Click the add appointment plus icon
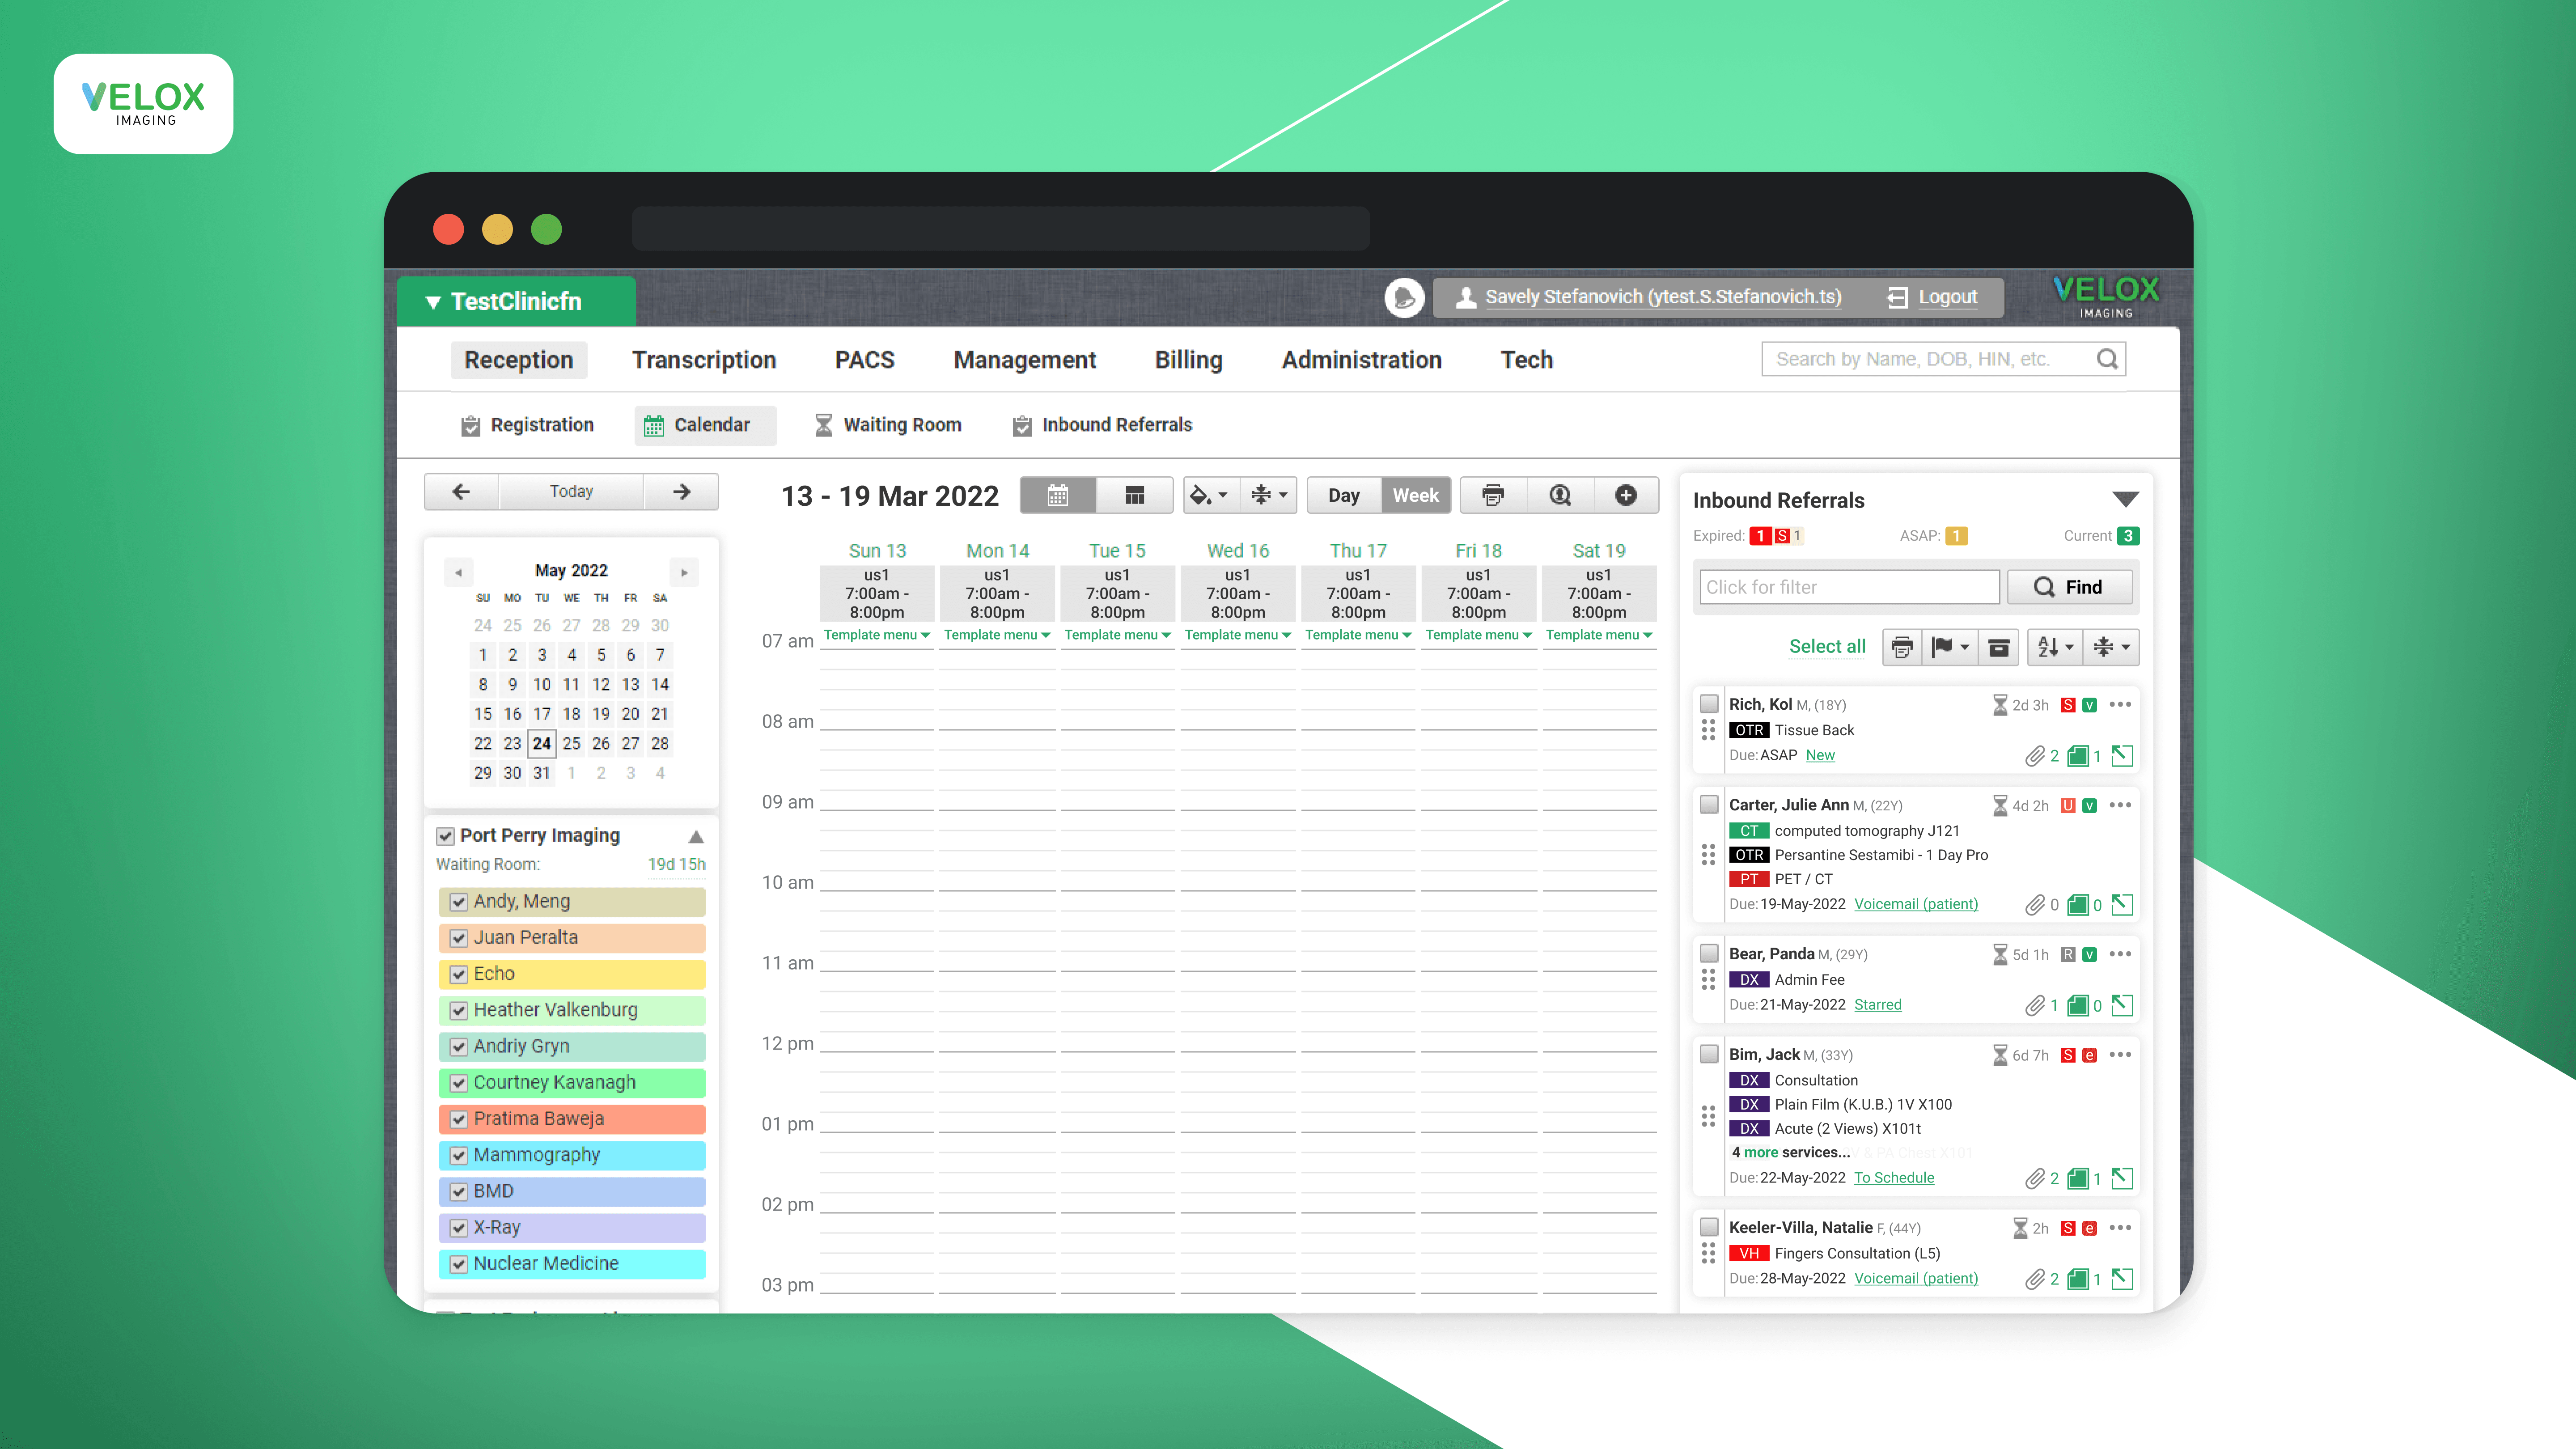 (1626, 495)
